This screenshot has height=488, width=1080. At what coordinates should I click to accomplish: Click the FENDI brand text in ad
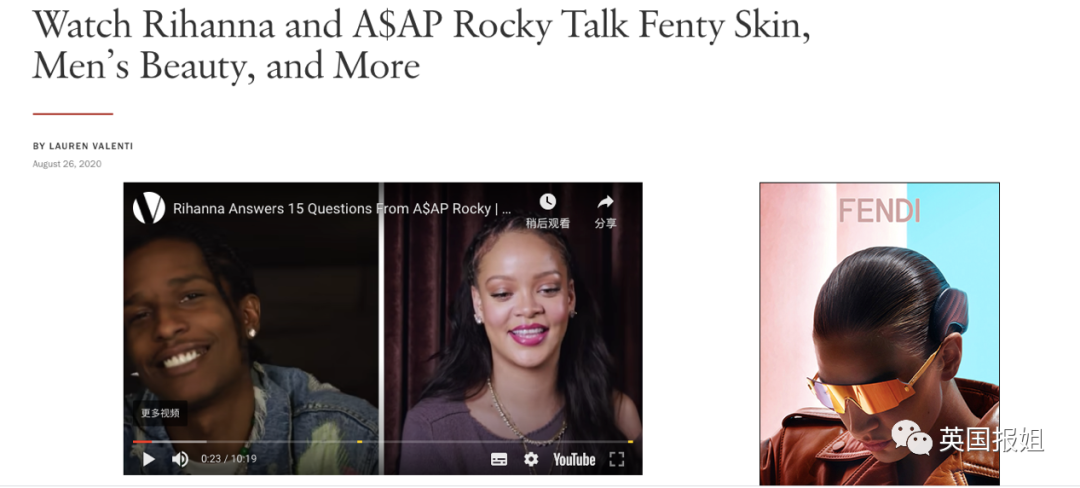pos(879,211)
